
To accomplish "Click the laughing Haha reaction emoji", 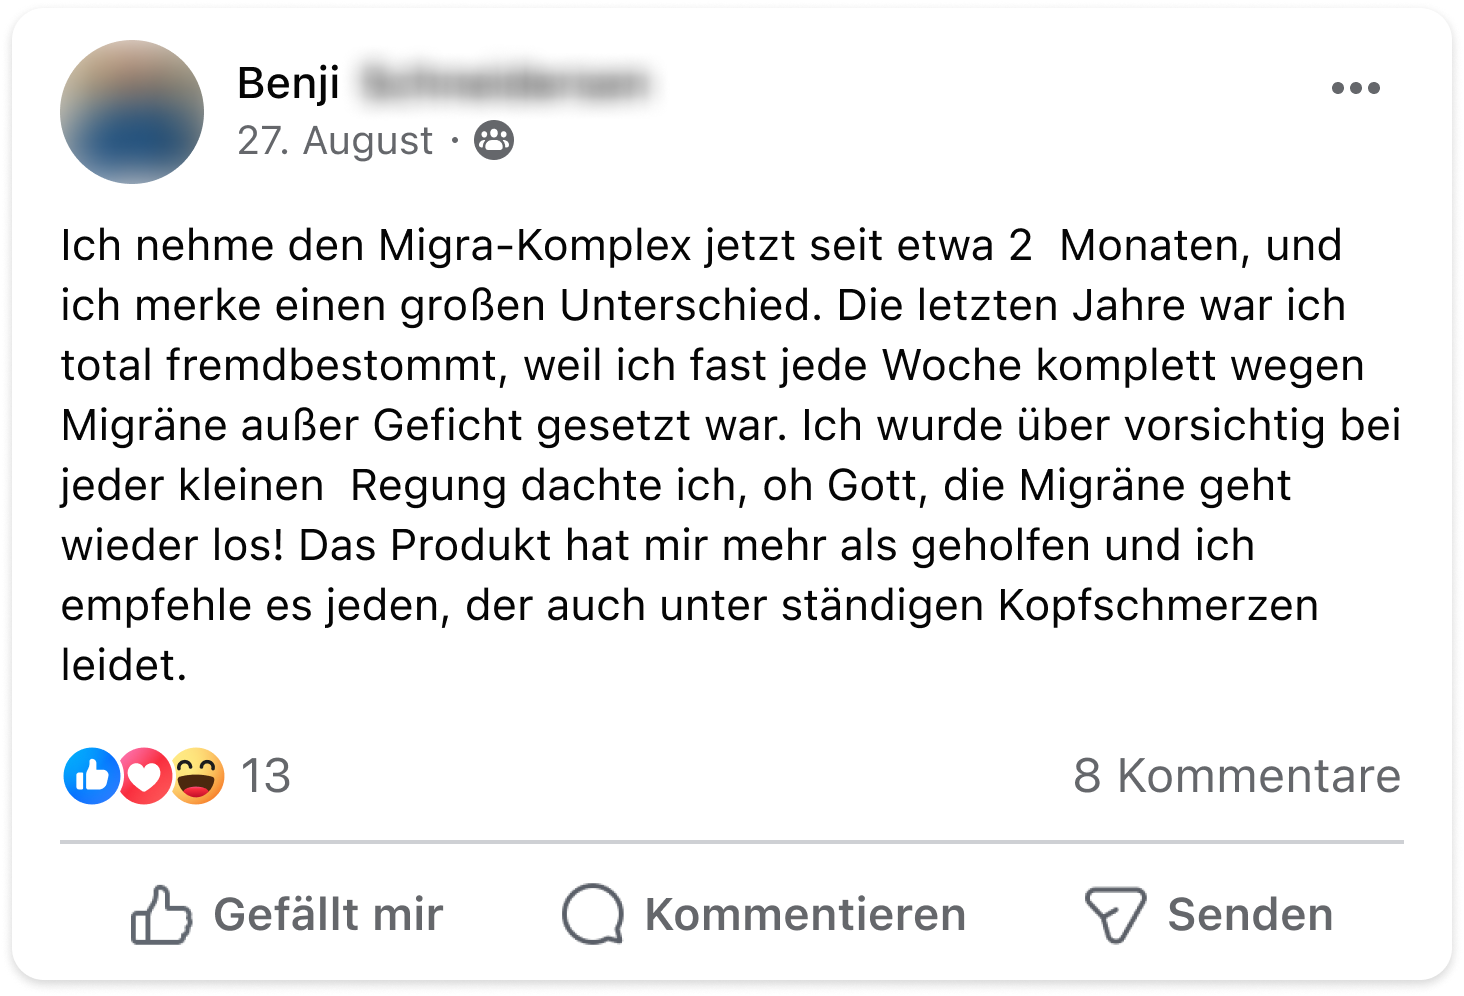I will click(x=198, y=776).
